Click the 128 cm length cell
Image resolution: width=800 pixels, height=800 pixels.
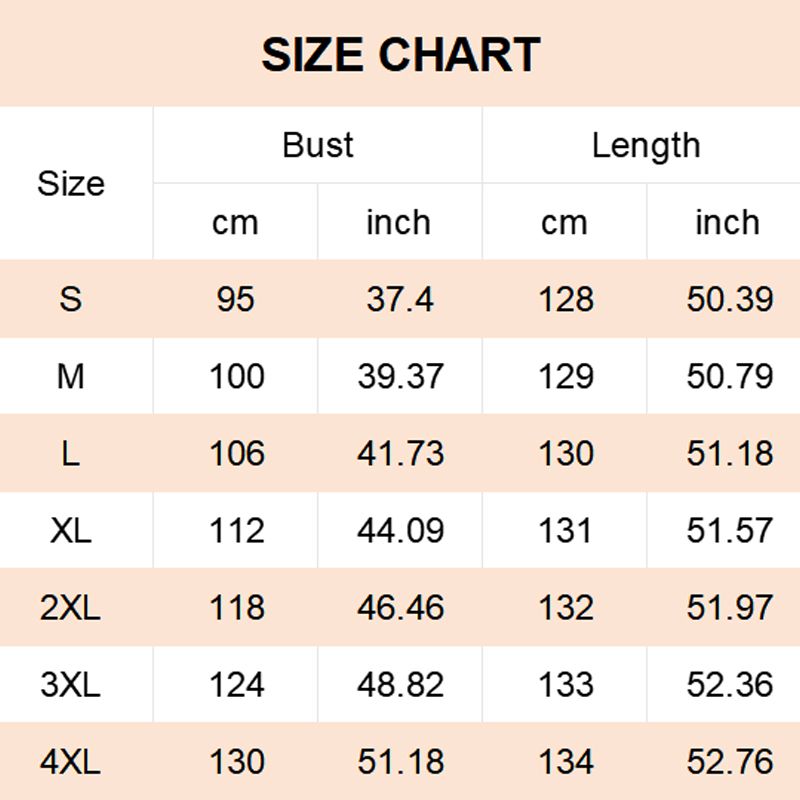(566, 299)
